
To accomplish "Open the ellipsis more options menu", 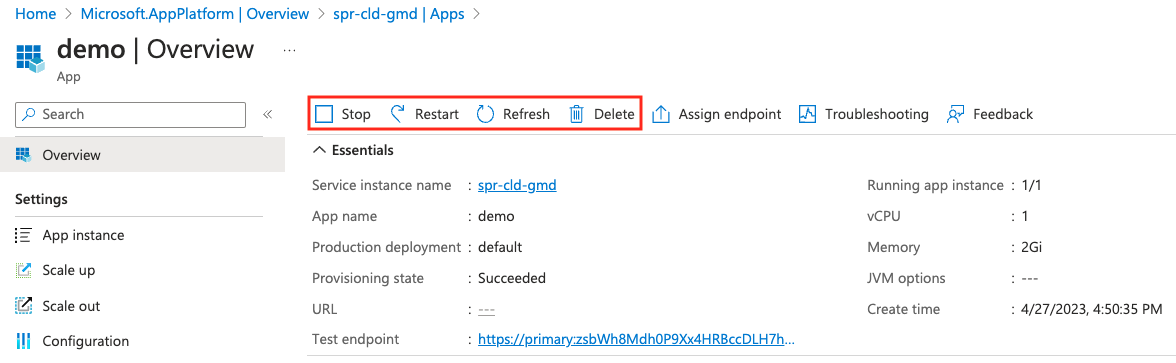I will 289,50.
